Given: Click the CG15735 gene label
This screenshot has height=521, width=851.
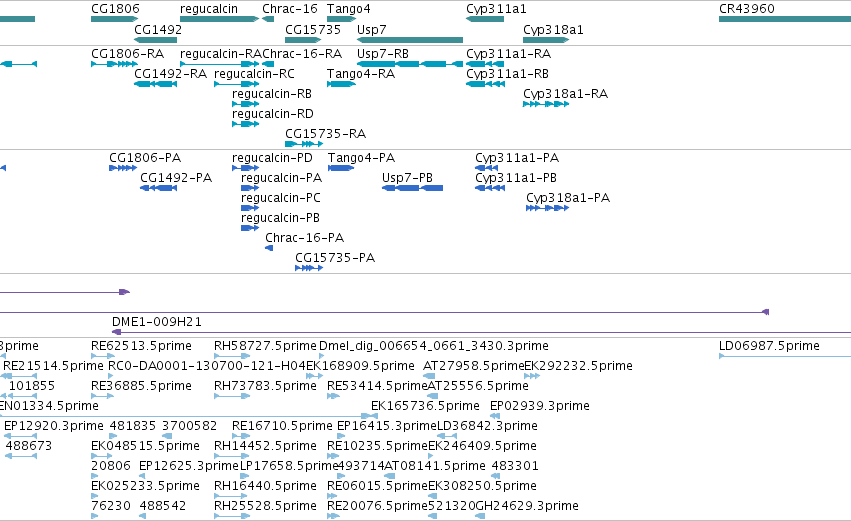Looking at the screenshot, I should 313,29.
